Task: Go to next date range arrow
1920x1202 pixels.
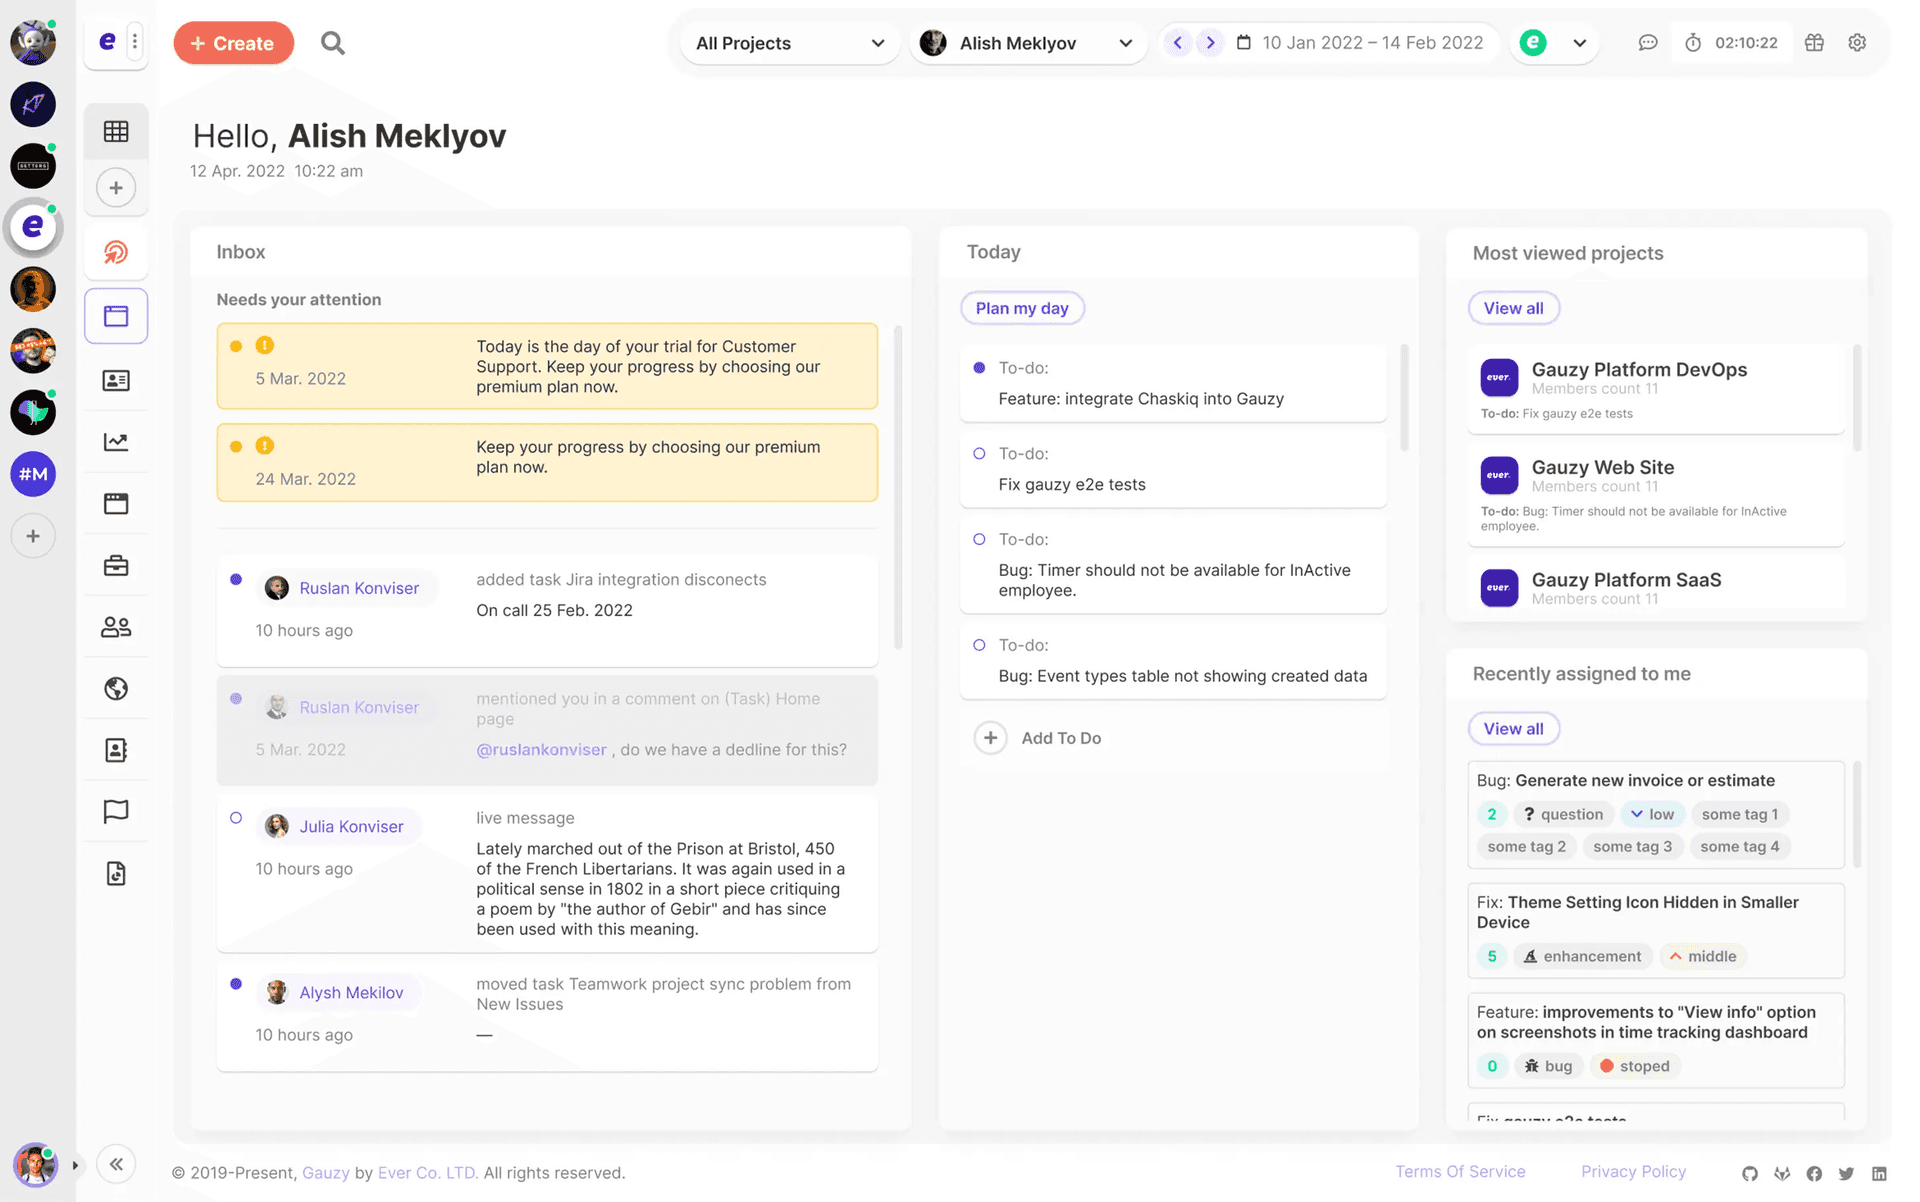Action: [x=1210, y=43]
